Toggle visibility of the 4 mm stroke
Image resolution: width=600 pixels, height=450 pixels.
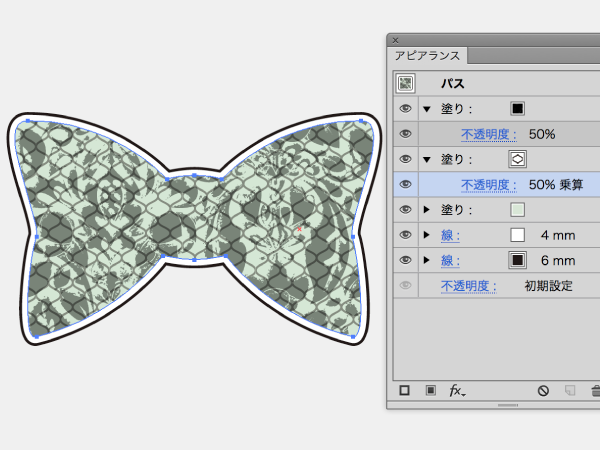[405, 235]
